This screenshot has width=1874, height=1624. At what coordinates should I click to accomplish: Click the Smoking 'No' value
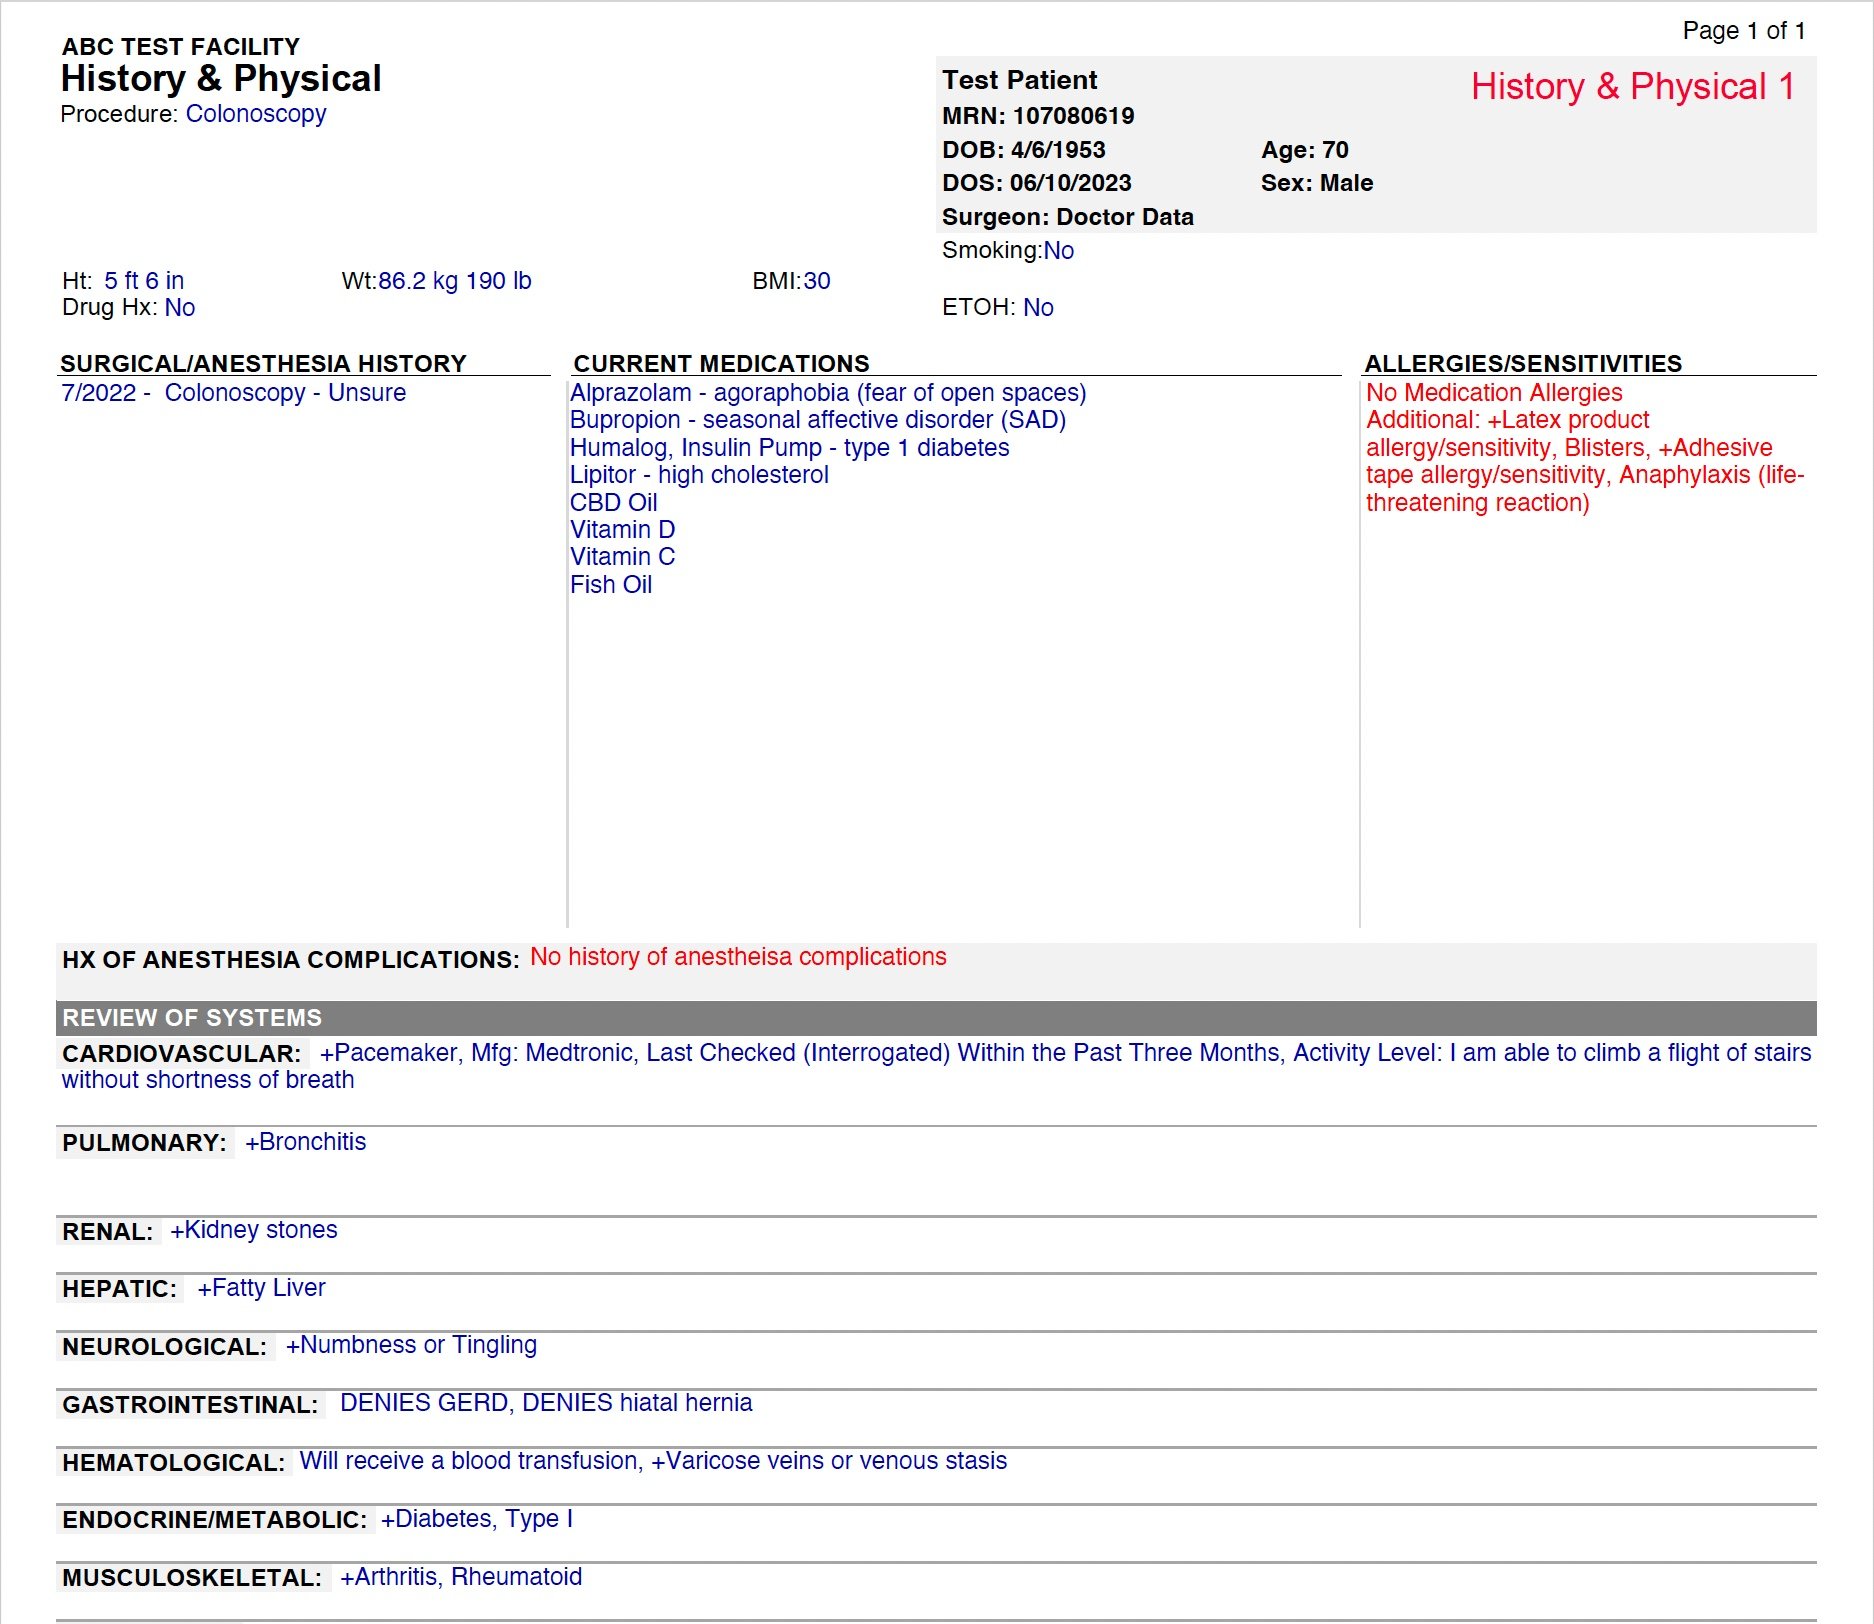click(1059, 251)
